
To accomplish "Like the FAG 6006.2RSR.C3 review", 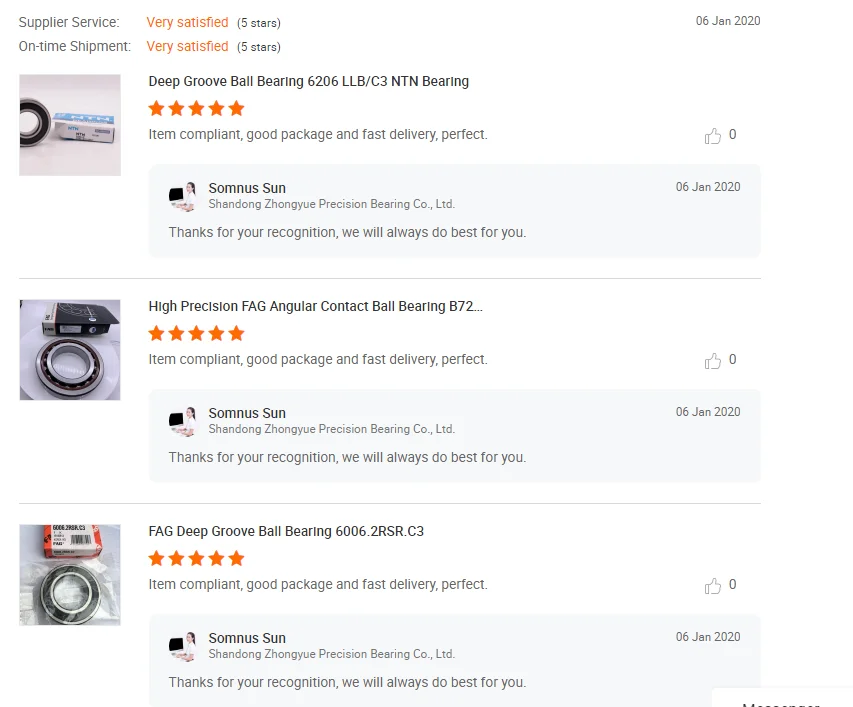I will tap(713, 586).
